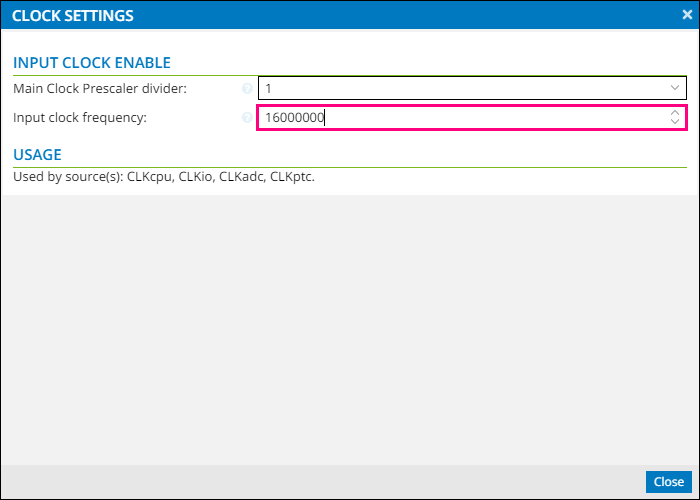Image resolution: width=700 pixels, height=500 pixels.
Task: Select the INPUT CLOCK ENABLE section heading
Action: tap(92, 62)
